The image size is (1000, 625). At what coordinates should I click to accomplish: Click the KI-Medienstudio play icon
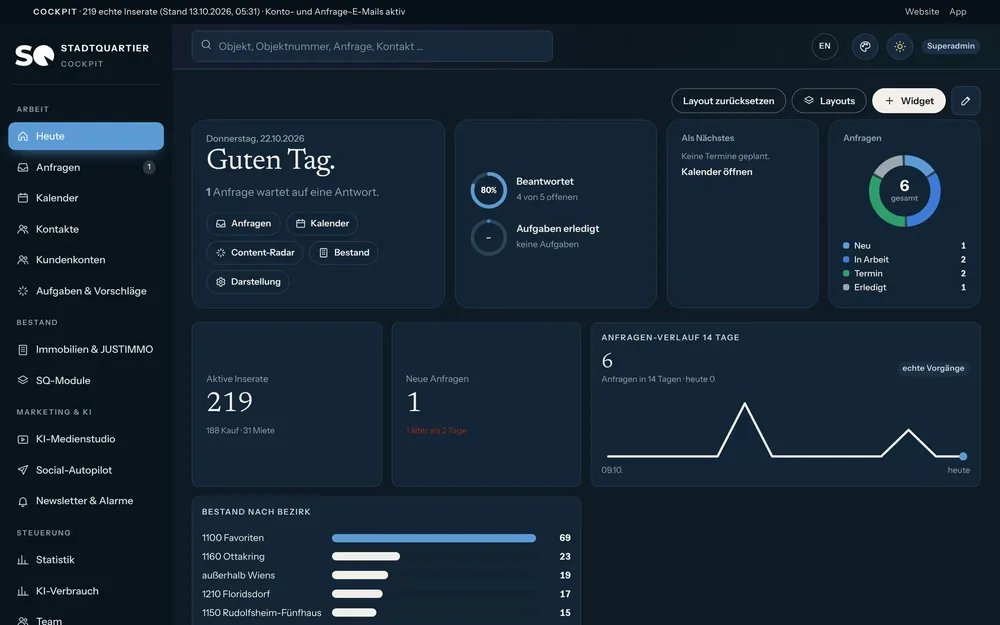click(x=23, y=439)
